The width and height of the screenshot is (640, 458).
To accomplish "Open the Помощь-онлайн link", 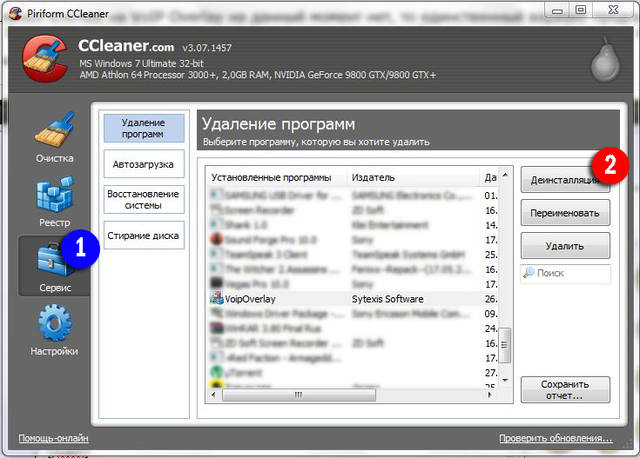I will click(x=53, y=438).
